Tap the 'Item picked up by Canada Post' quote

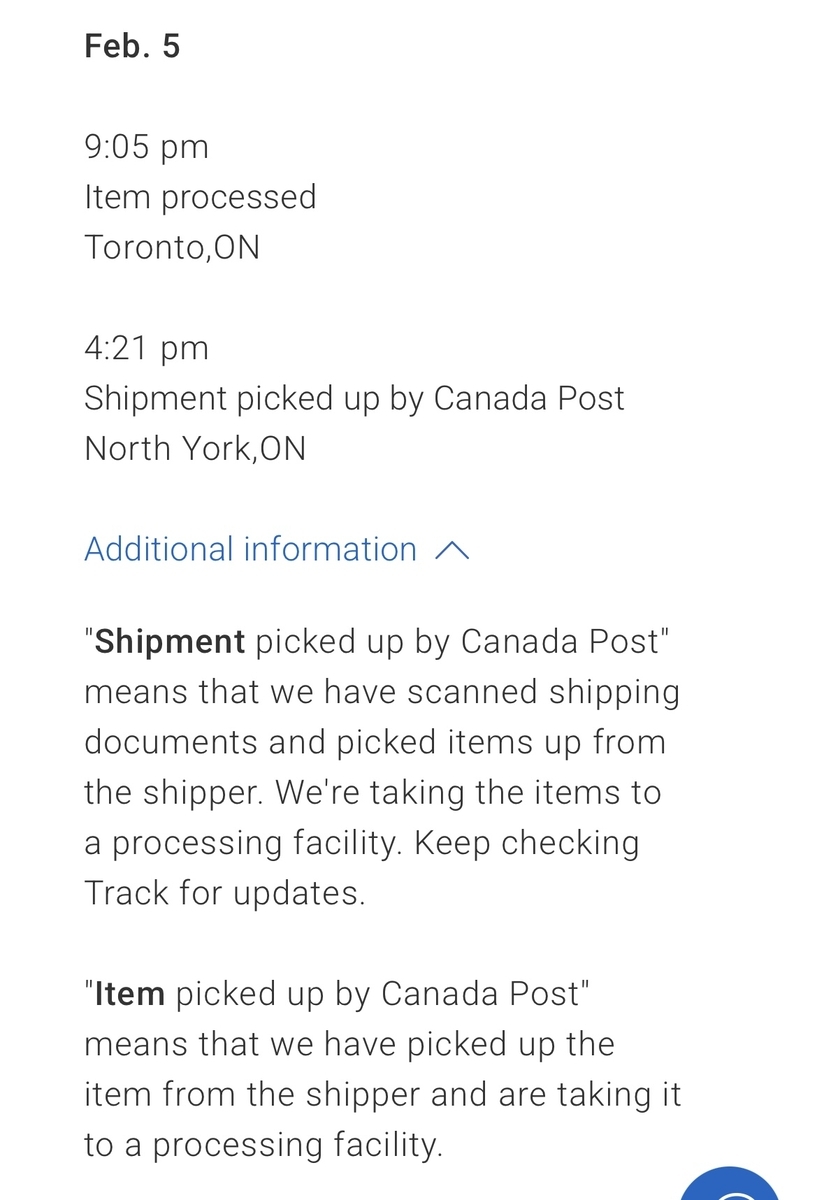point(340,994)
